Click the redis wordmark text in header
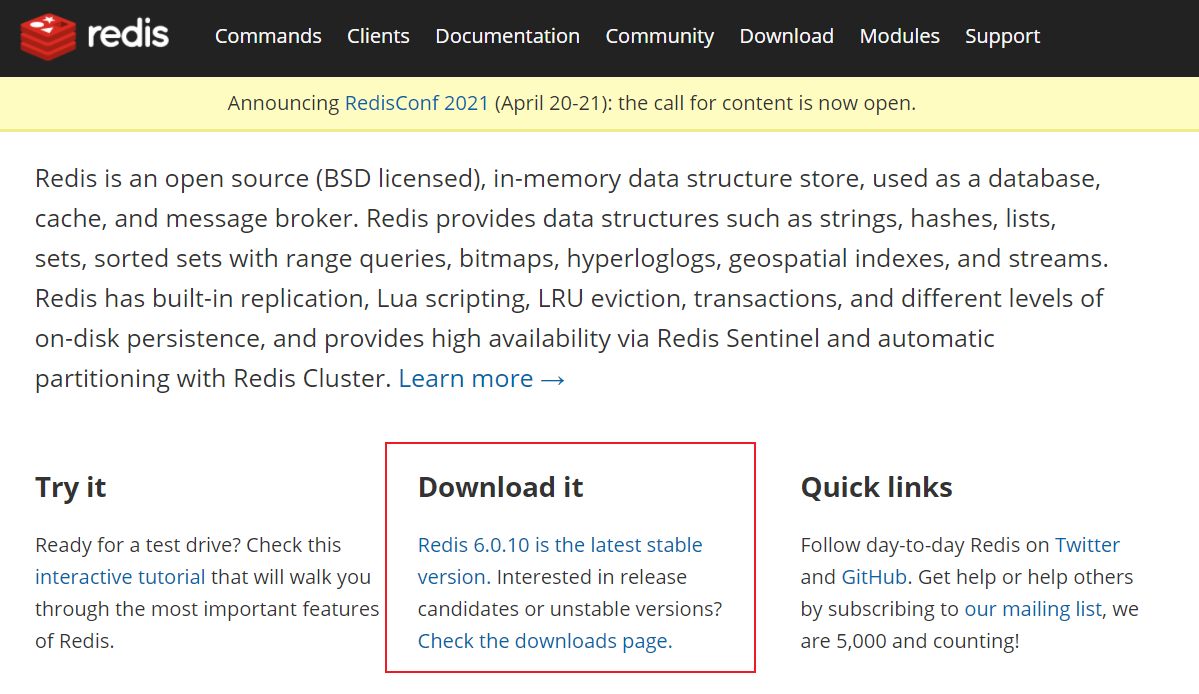The image size is (1199, 694). tap(128, 34)
